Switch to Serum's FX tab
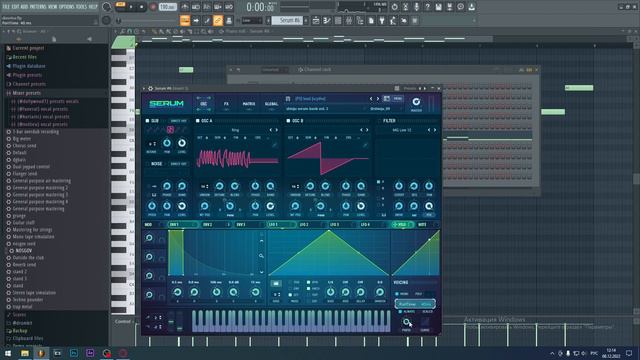The width and height of the screenshot is (640, 360). coord(226,104)
